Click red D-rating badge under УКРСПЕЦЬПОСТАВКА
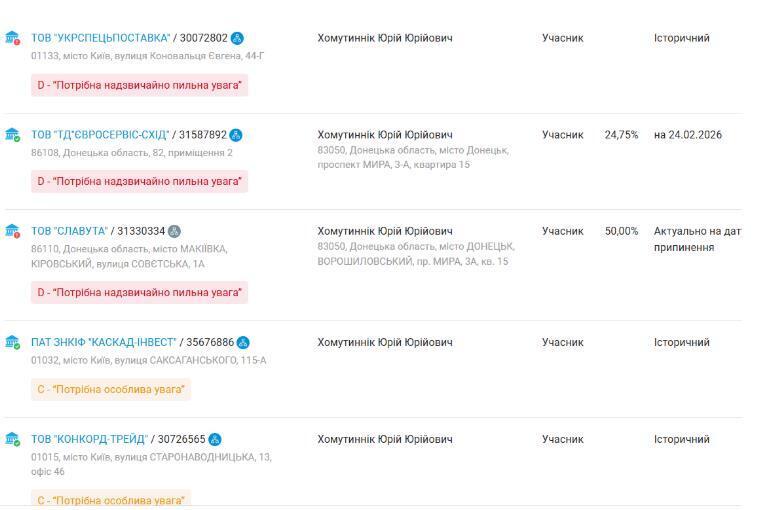 click(x=139, y=85)
